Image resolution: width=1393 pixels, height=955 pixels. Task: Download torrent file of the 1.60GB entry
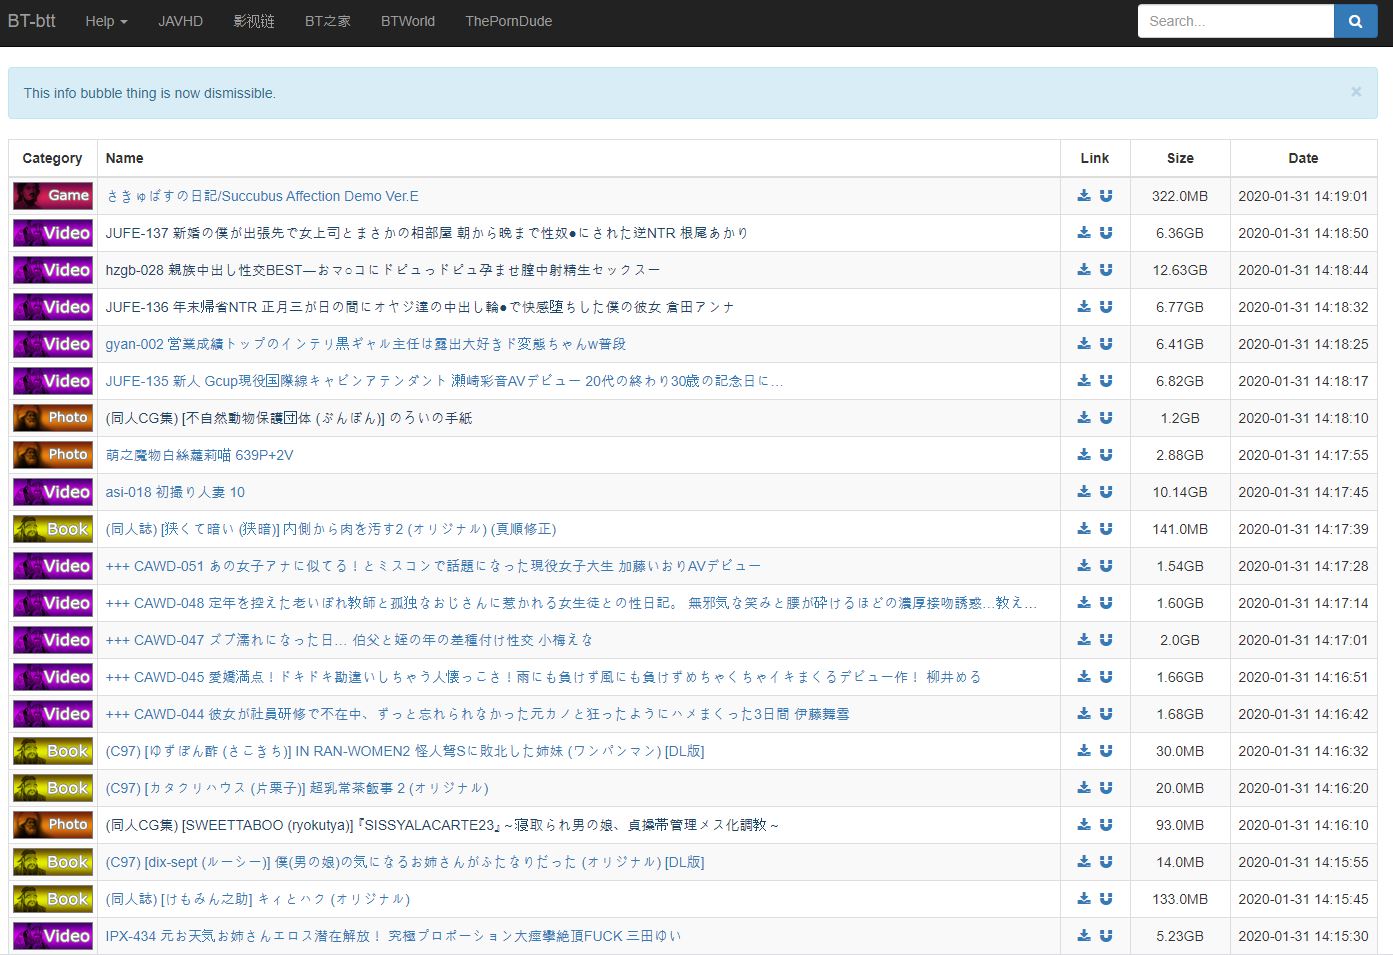click(1084, 603)
